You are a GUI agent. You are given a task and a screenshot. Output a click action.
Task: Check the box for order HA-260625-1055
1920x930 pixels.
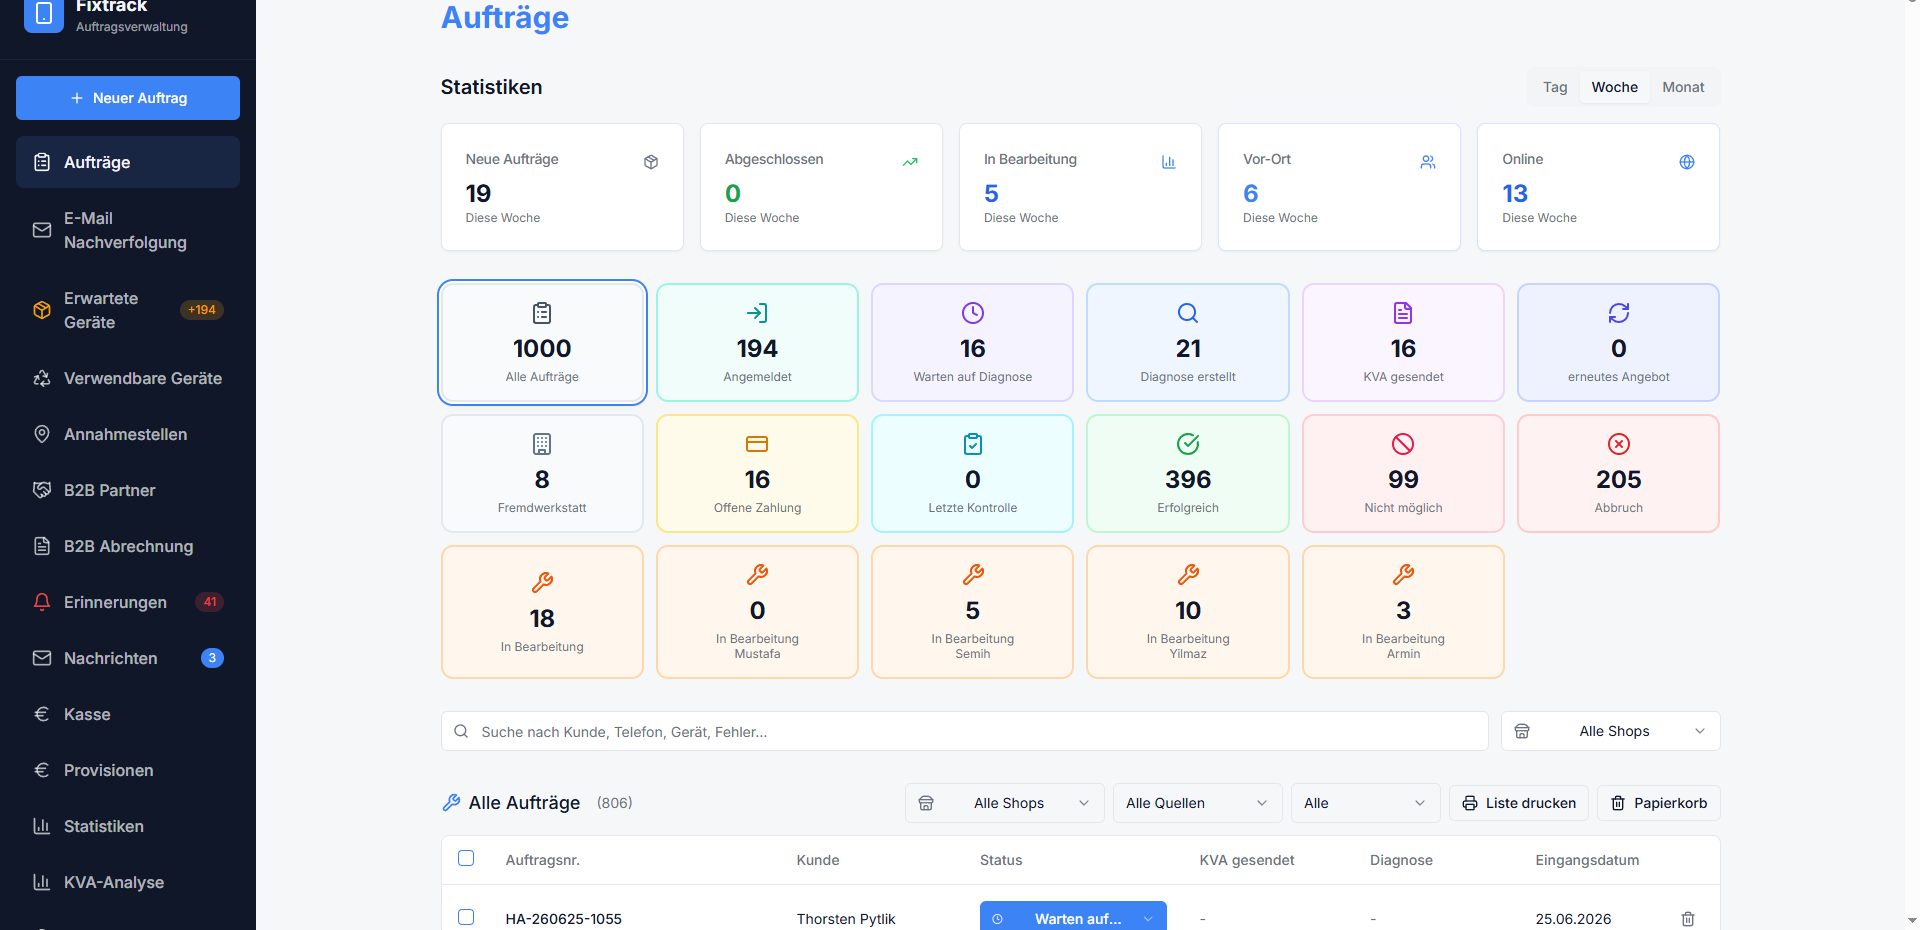(466, 917)
